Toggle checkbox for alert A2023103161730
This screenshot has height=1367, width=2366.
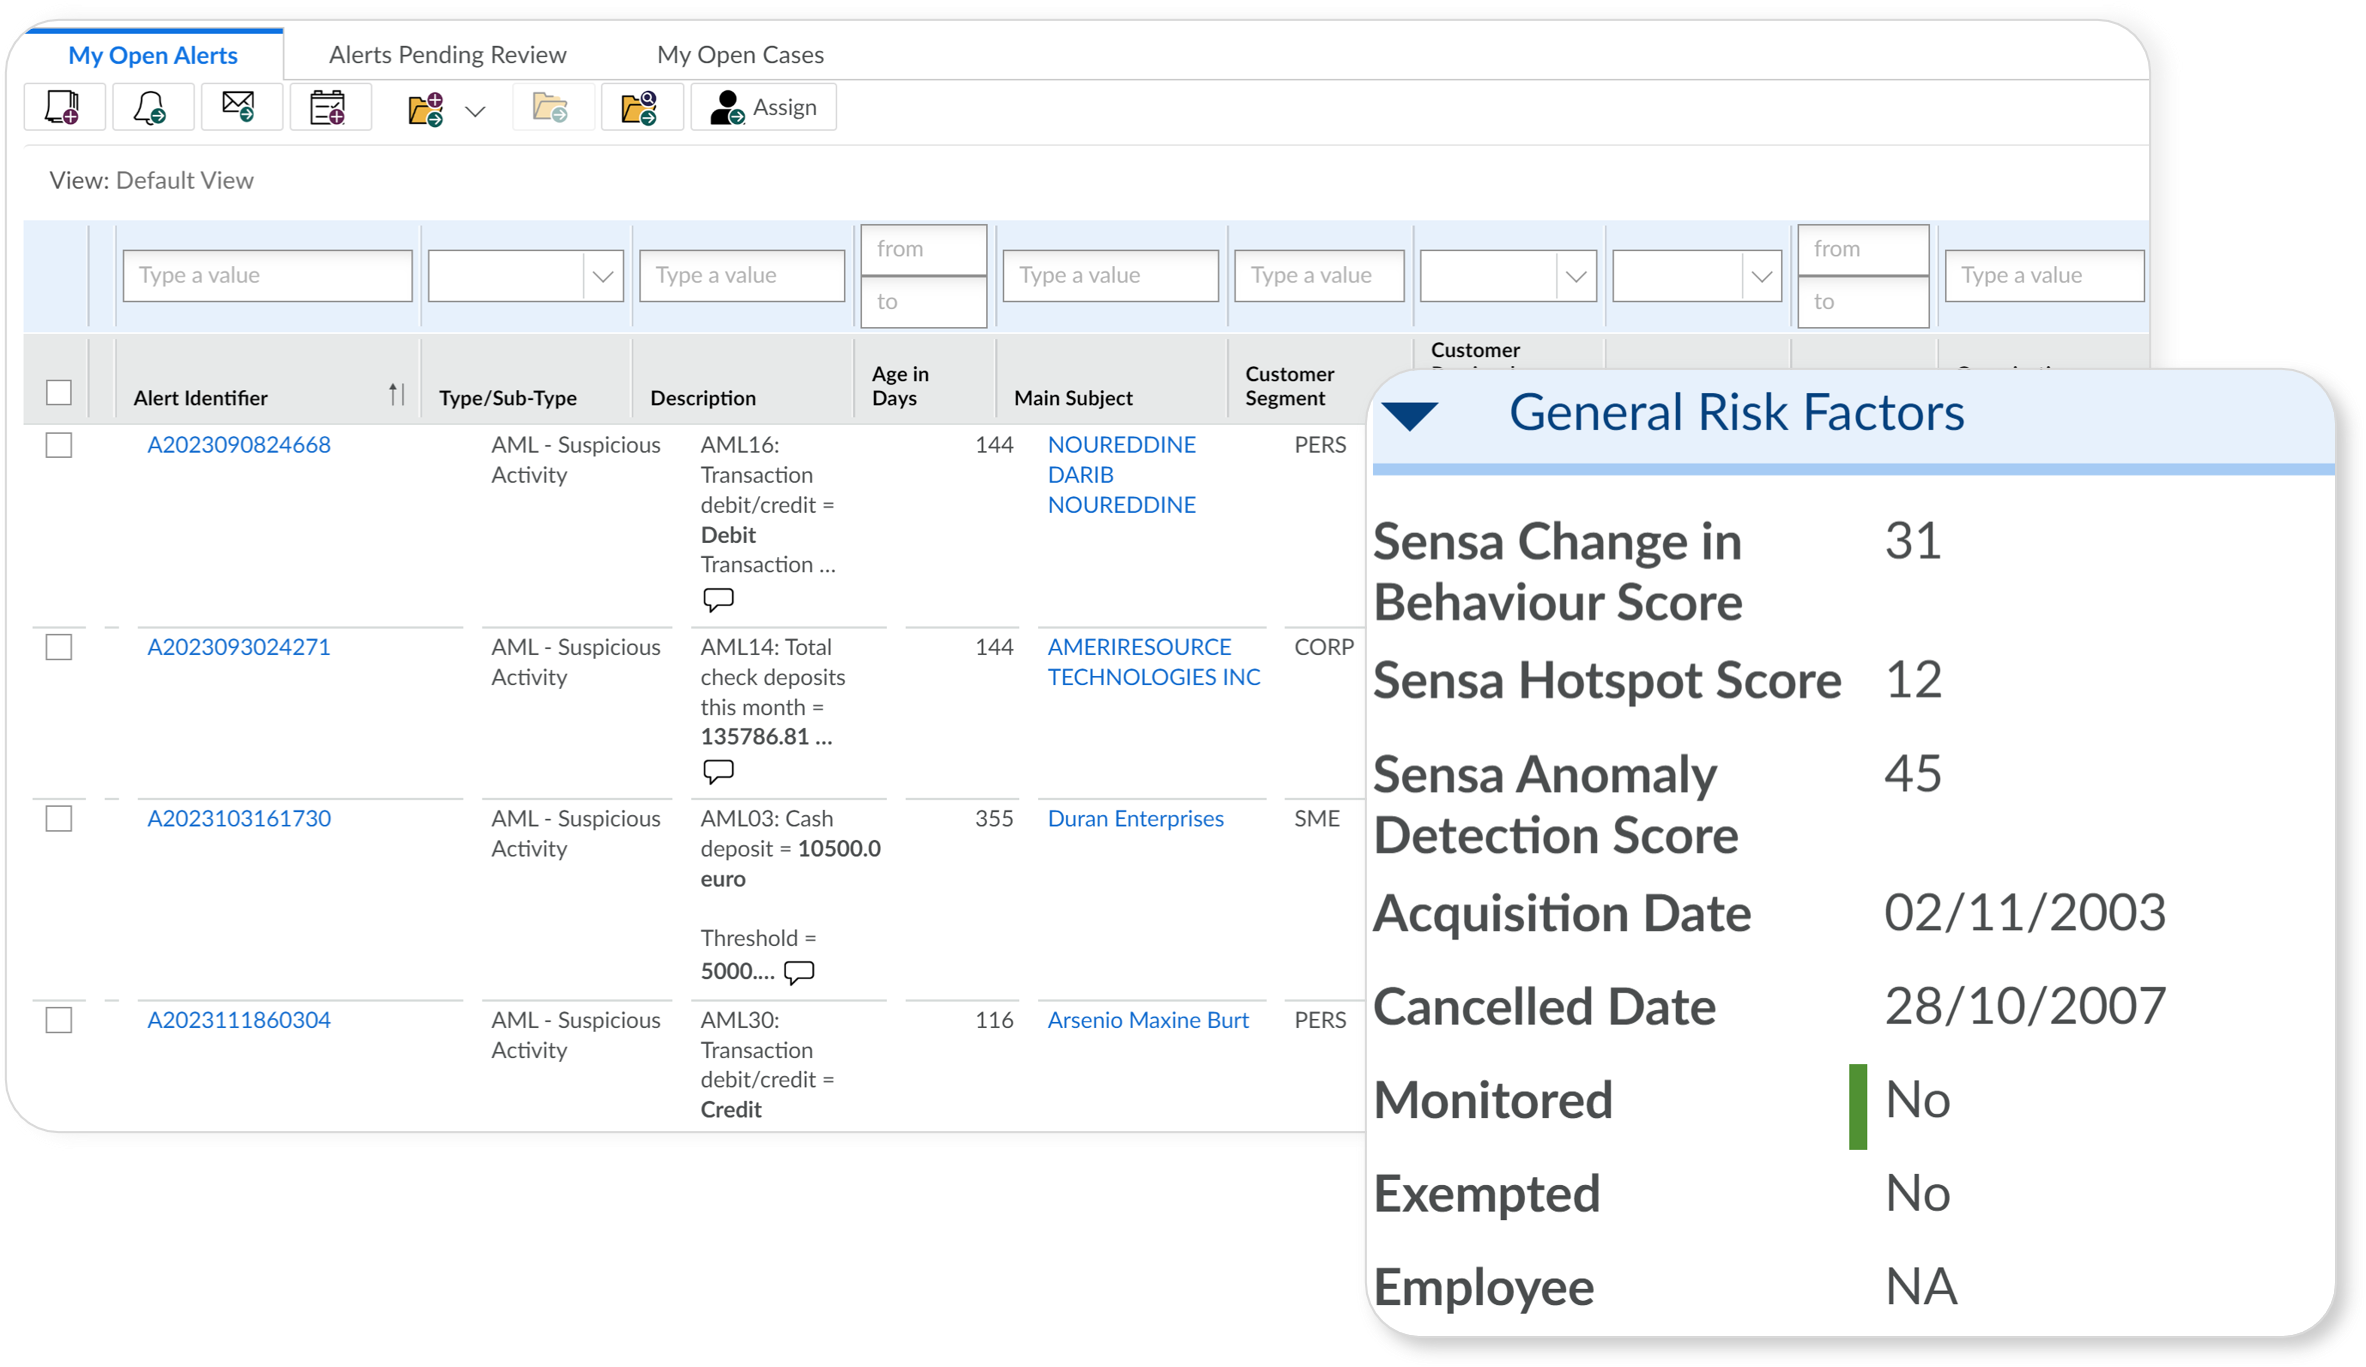59,819
